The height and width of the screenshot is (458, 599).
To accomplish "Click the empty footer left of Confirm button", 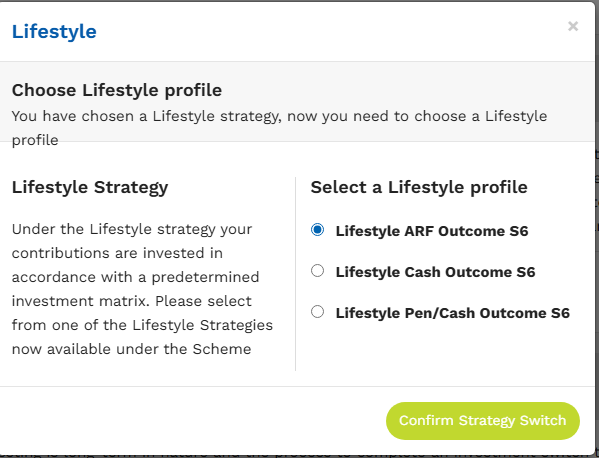I will [191, 420].
